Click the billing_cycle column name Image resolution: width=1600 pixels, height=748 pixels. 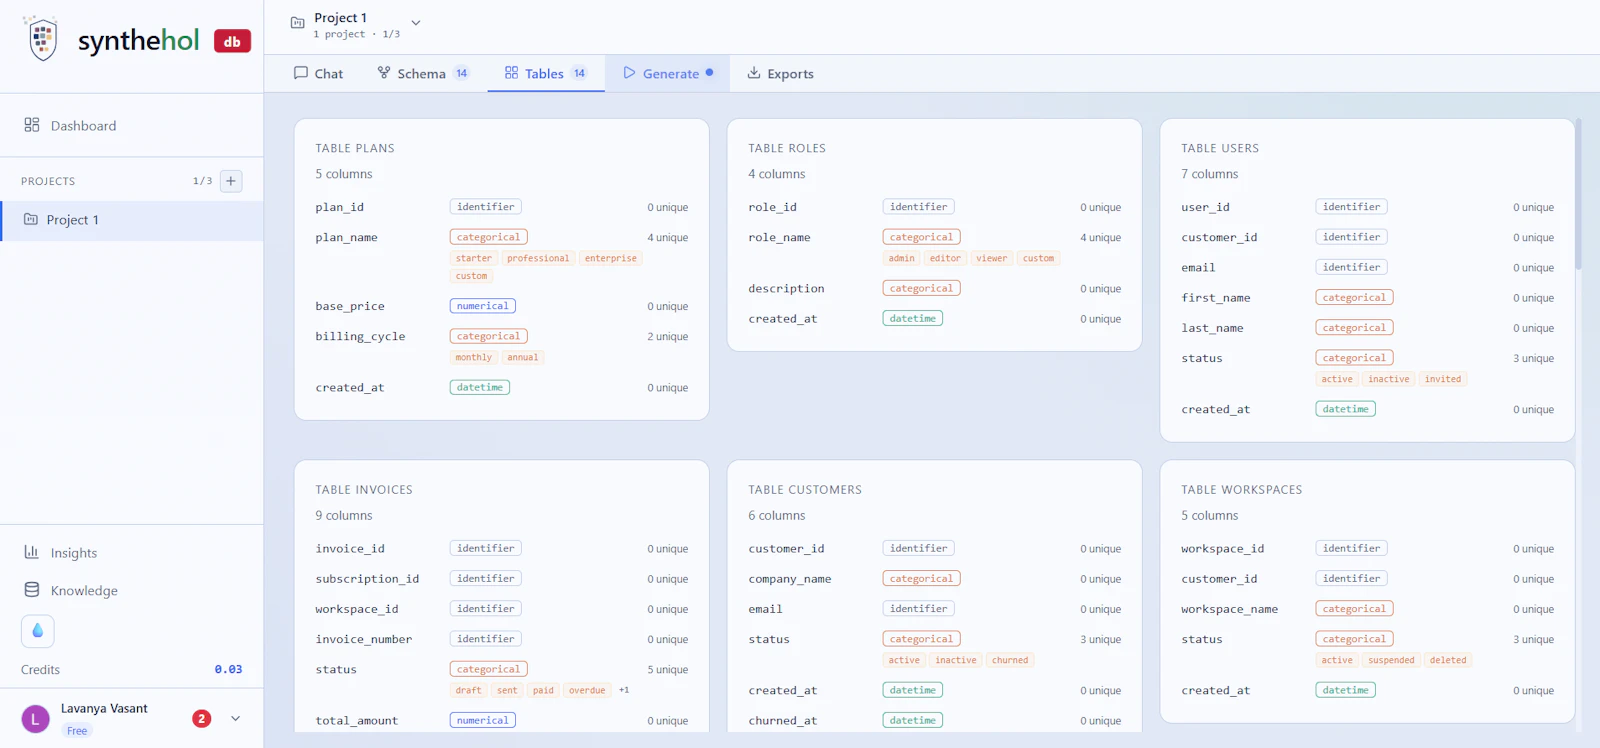coord(360,336)
